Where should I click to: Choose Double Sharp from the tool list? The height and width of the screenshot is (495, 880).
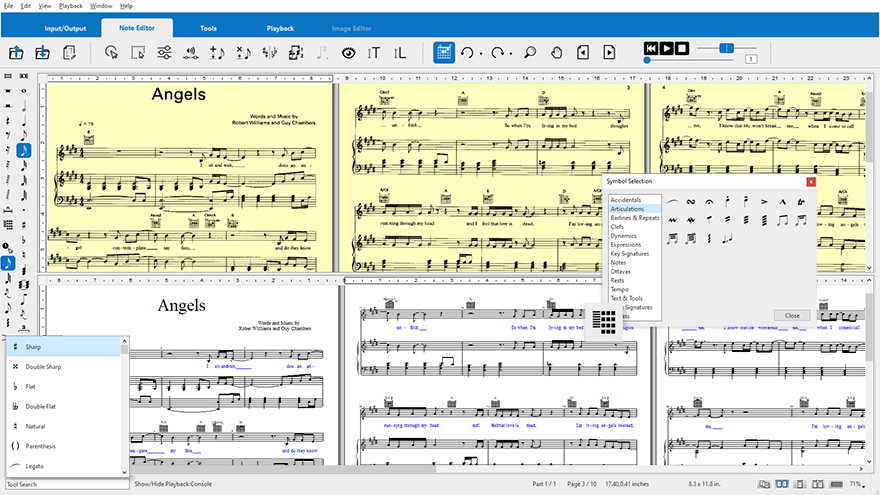tap(63, 366)
